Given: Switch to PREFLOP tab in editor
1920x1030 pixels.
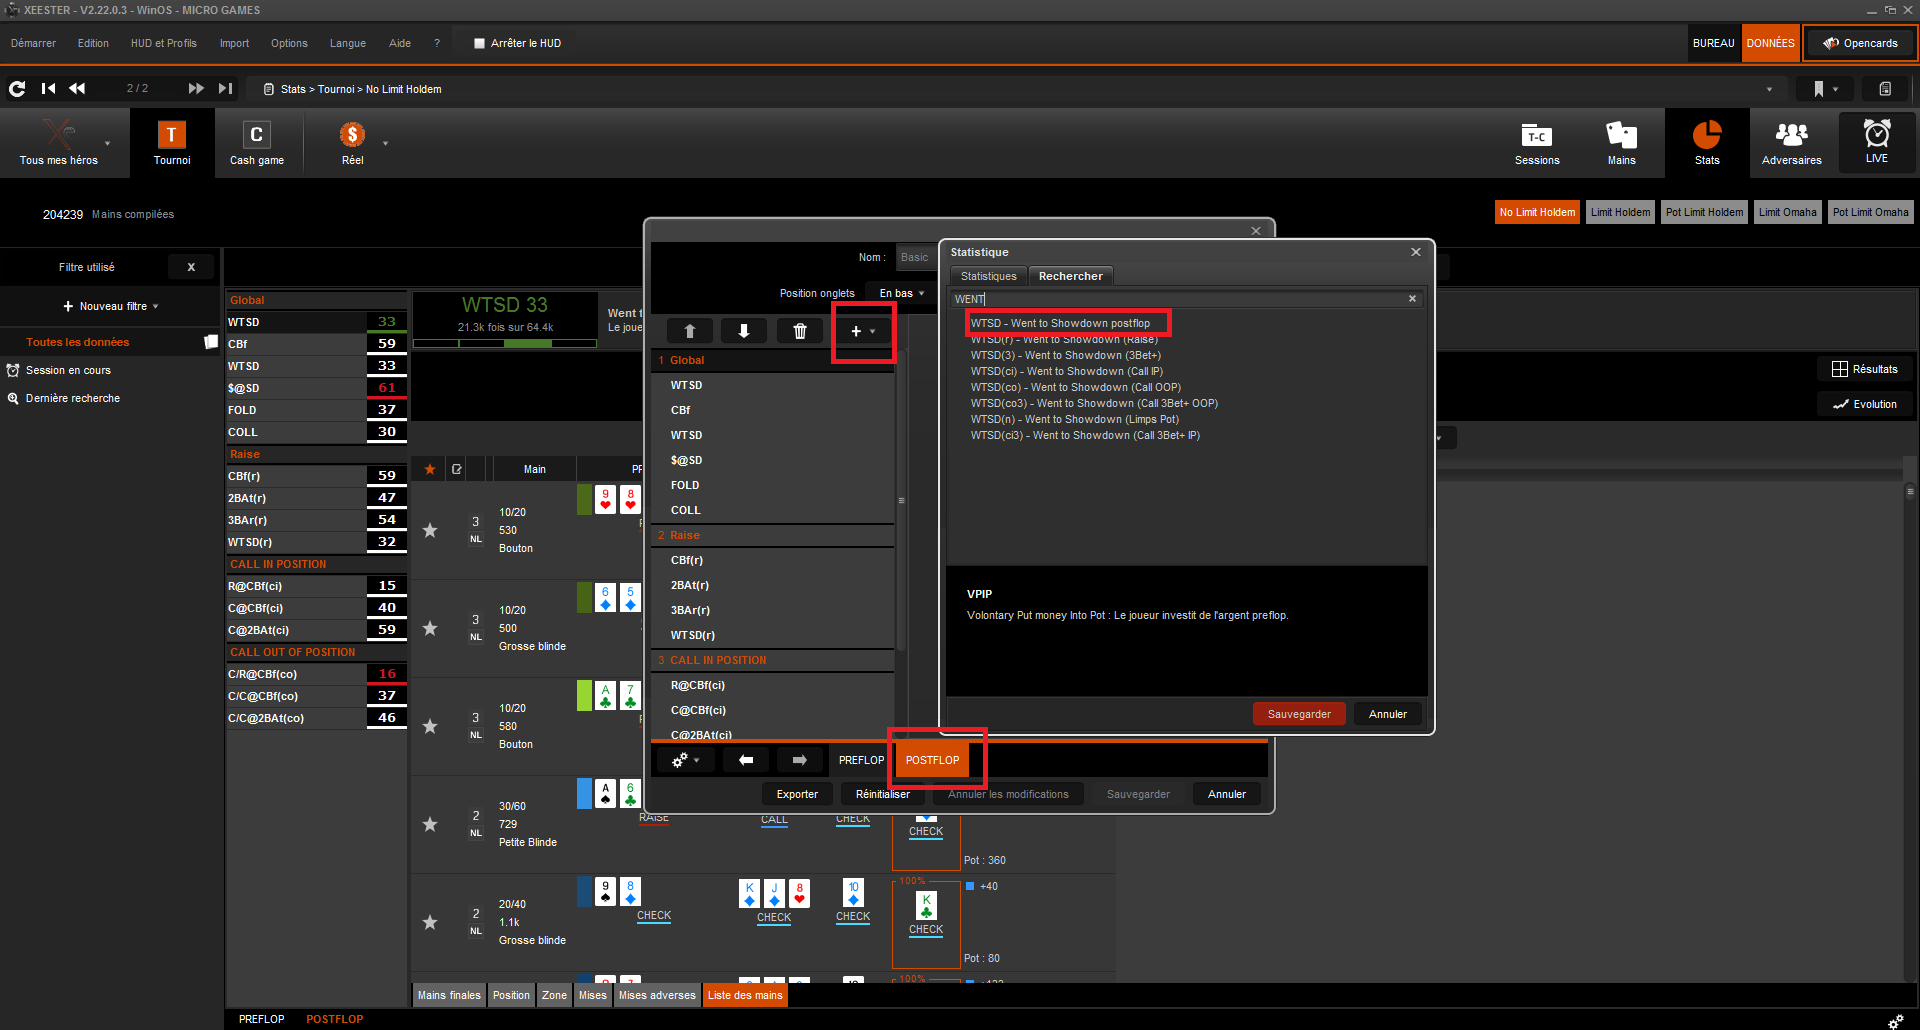Looking at the screenshot, I should point(861,760).
